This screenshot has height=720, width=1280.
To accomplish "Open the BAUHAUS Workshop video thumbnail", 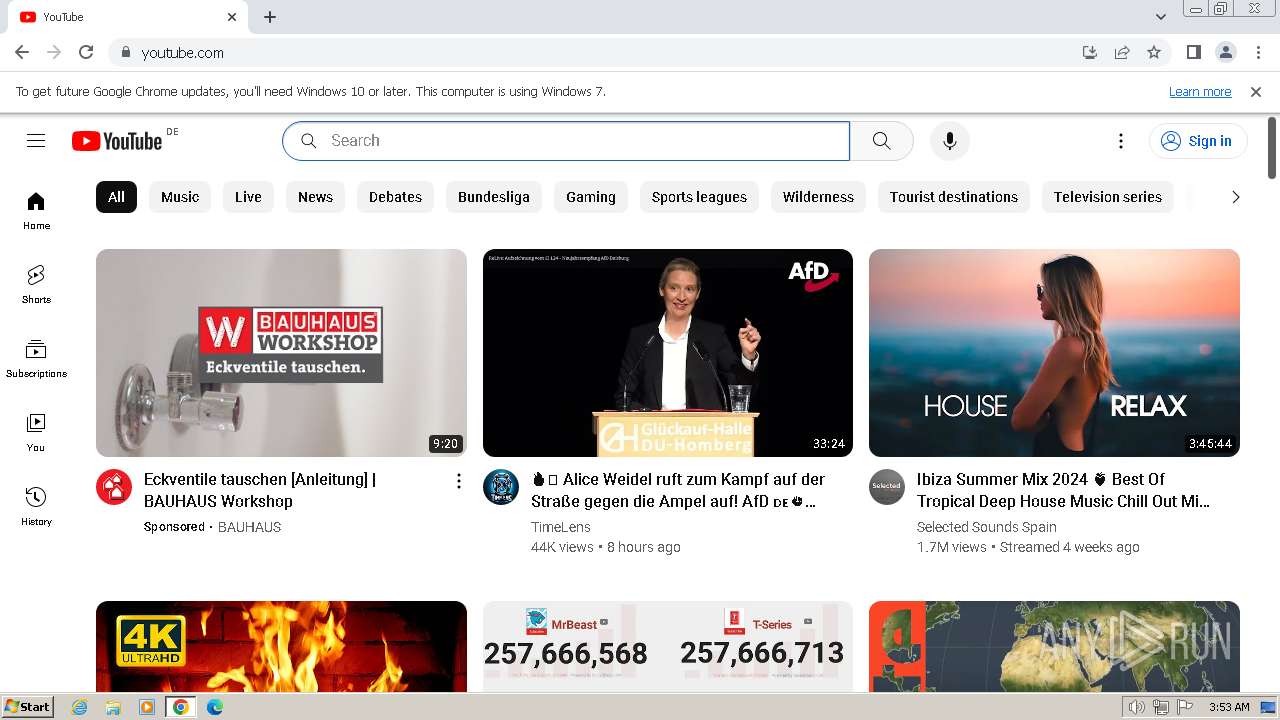I will point(281,353).
